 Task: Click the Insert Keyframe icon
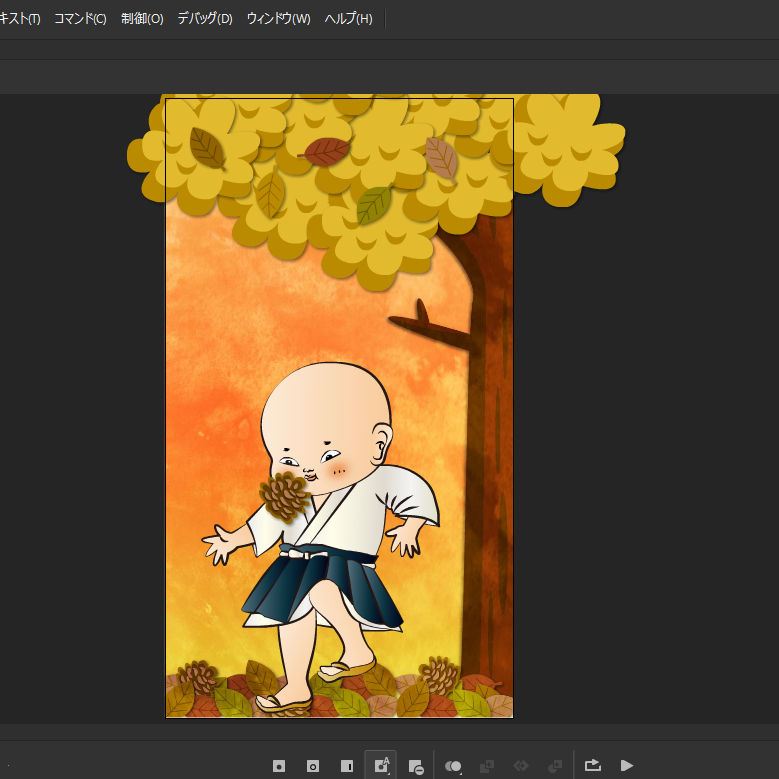(279, 766)
